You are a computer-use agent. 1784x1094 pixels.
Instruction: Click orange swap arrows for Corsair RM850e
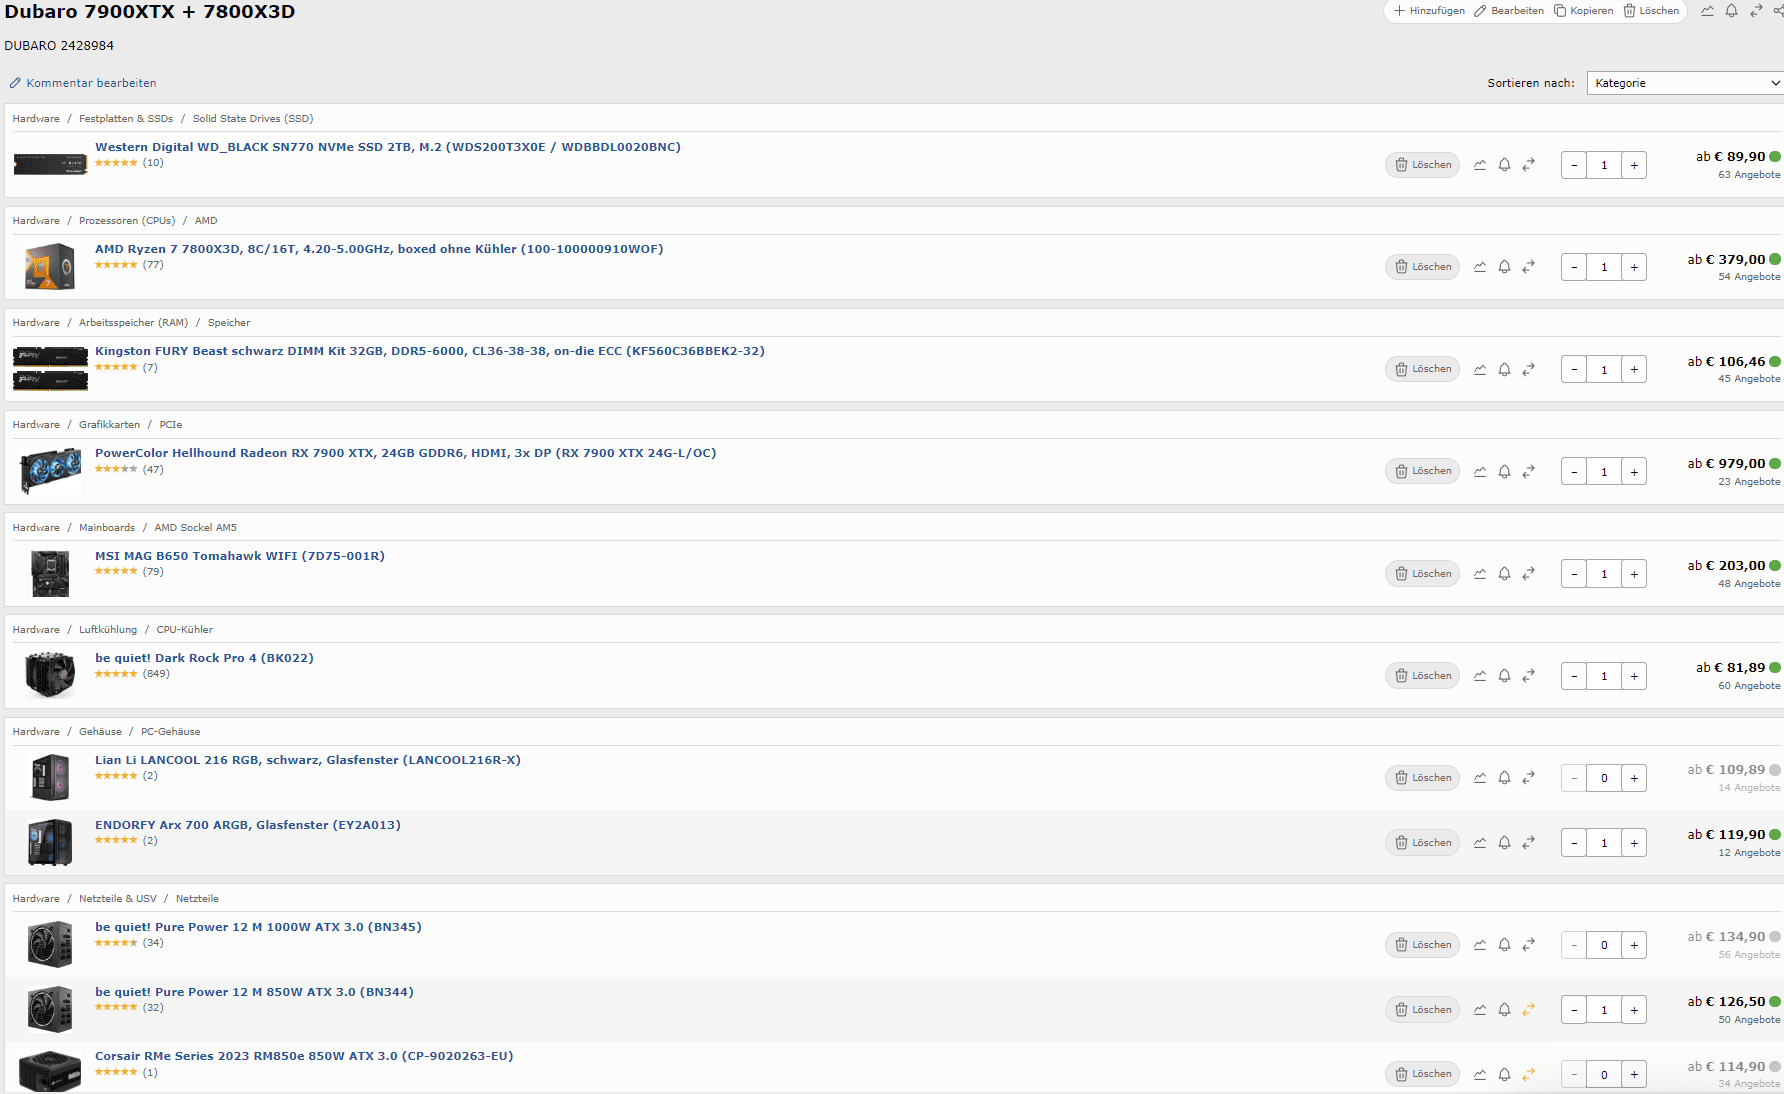click(x=1528, y=1075)
